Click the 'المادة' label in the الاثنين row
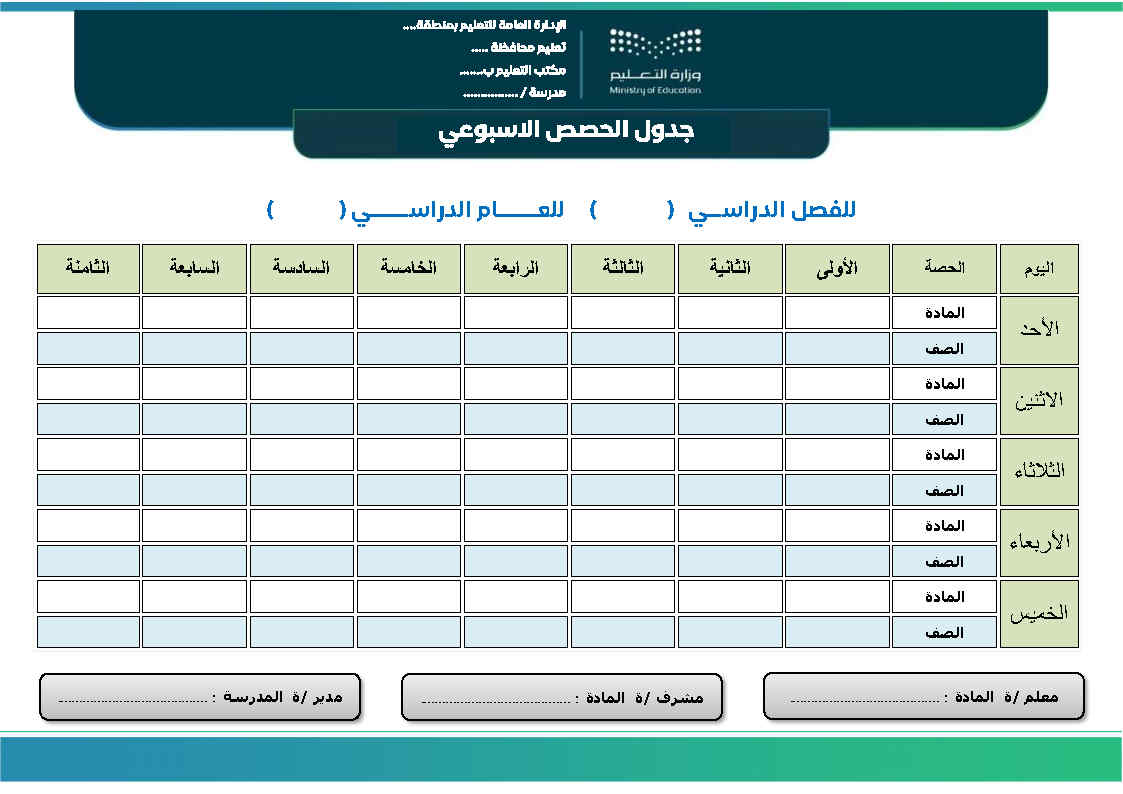 point(944,384)
